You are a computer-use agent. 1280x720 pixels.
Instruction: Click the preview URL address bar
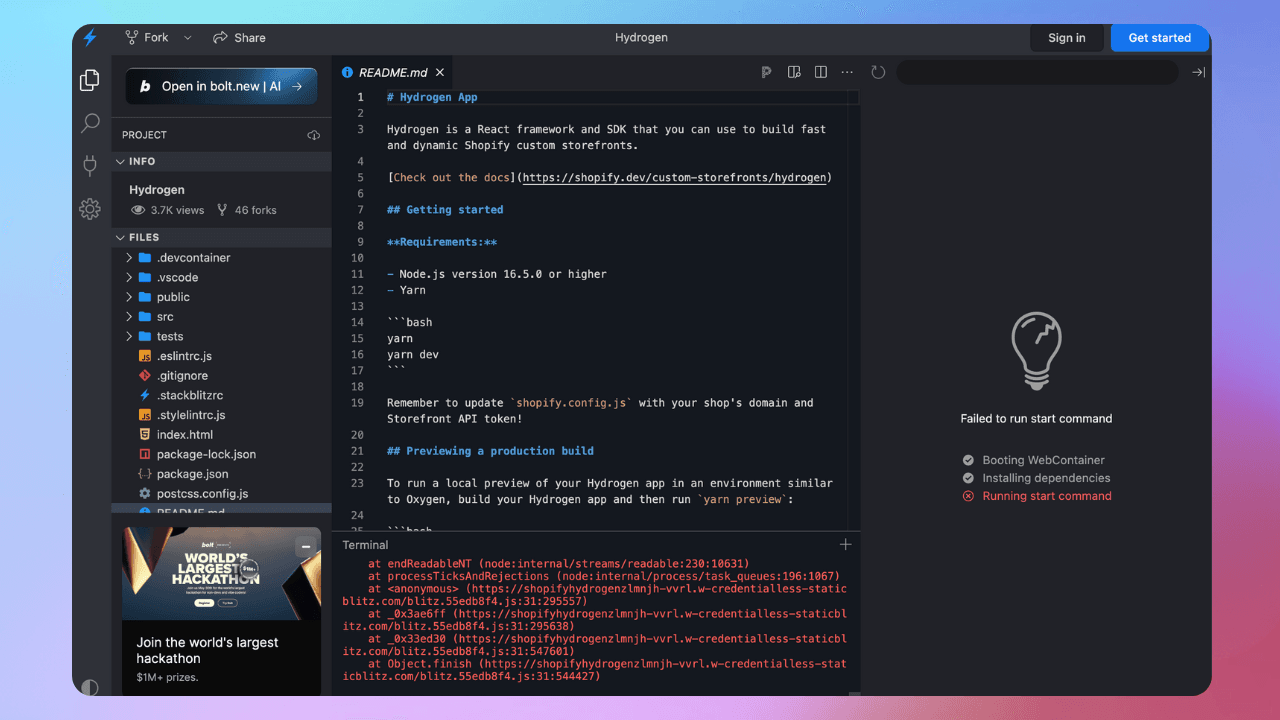[x=1037, y=72]
